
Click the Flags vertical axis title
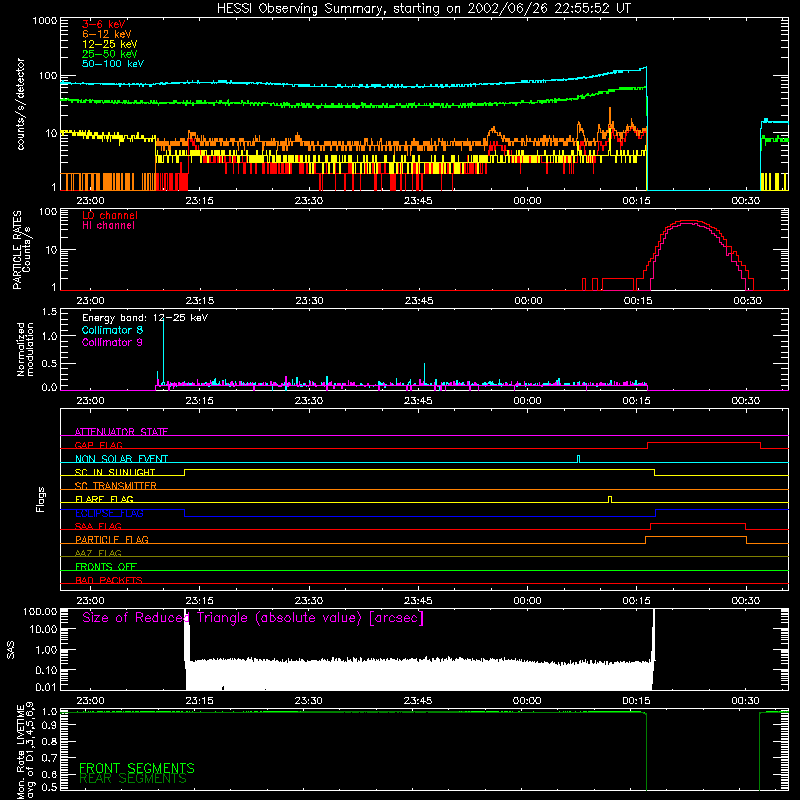(41, 499)
